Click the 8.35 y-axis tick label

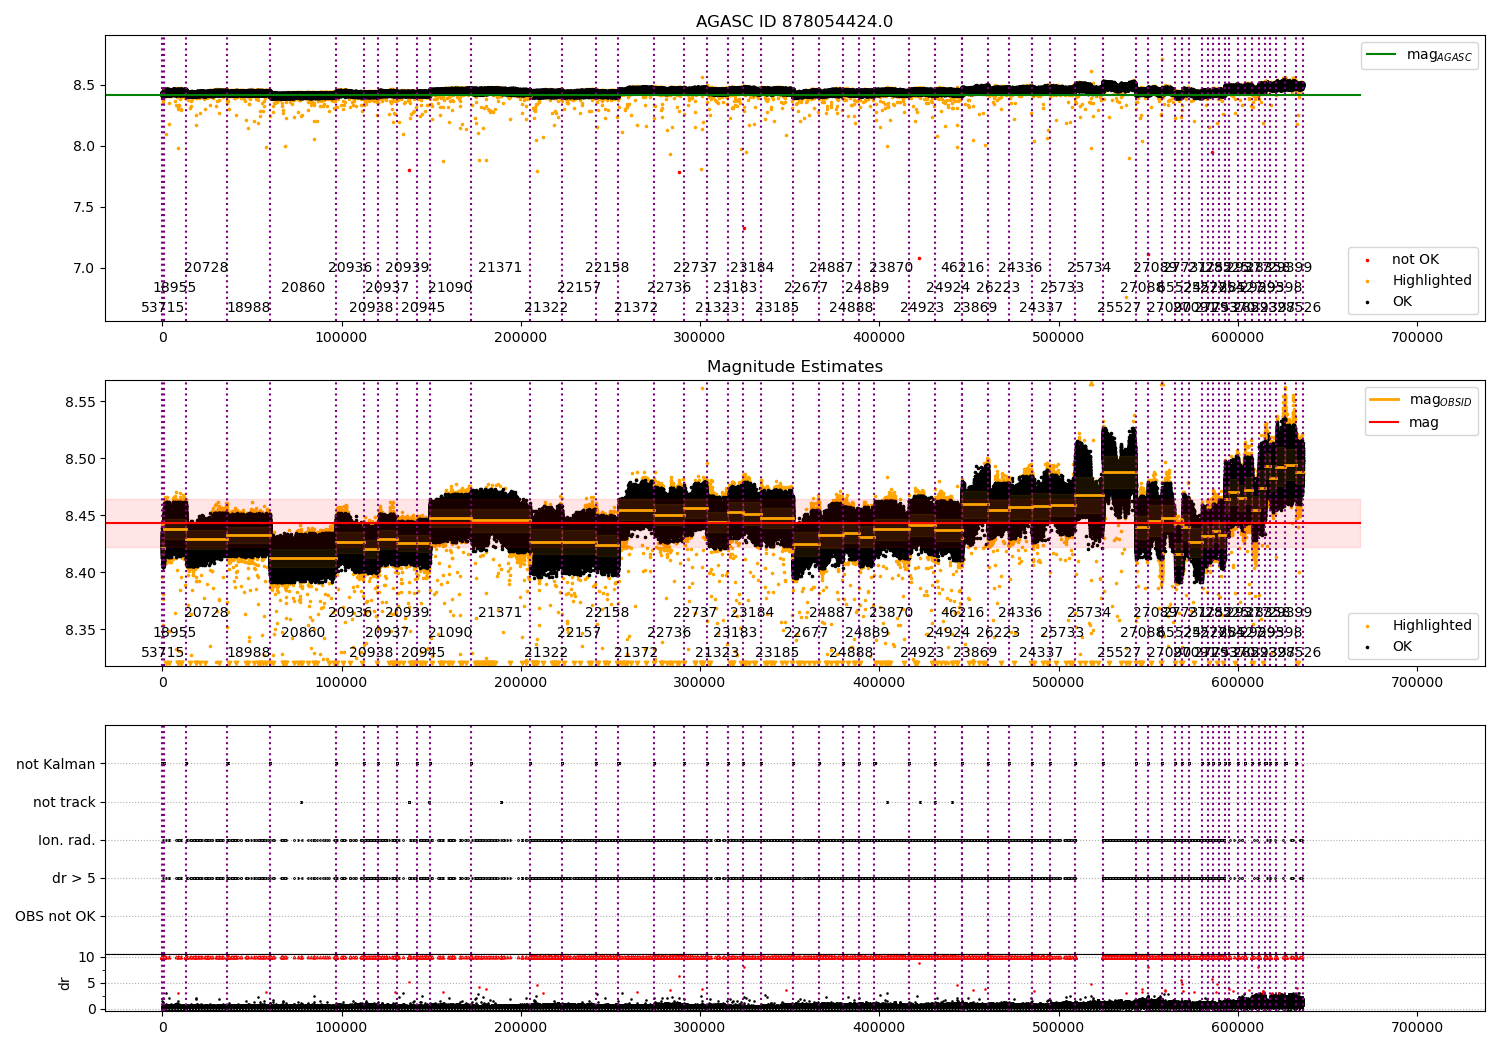[x=78, y=631]
